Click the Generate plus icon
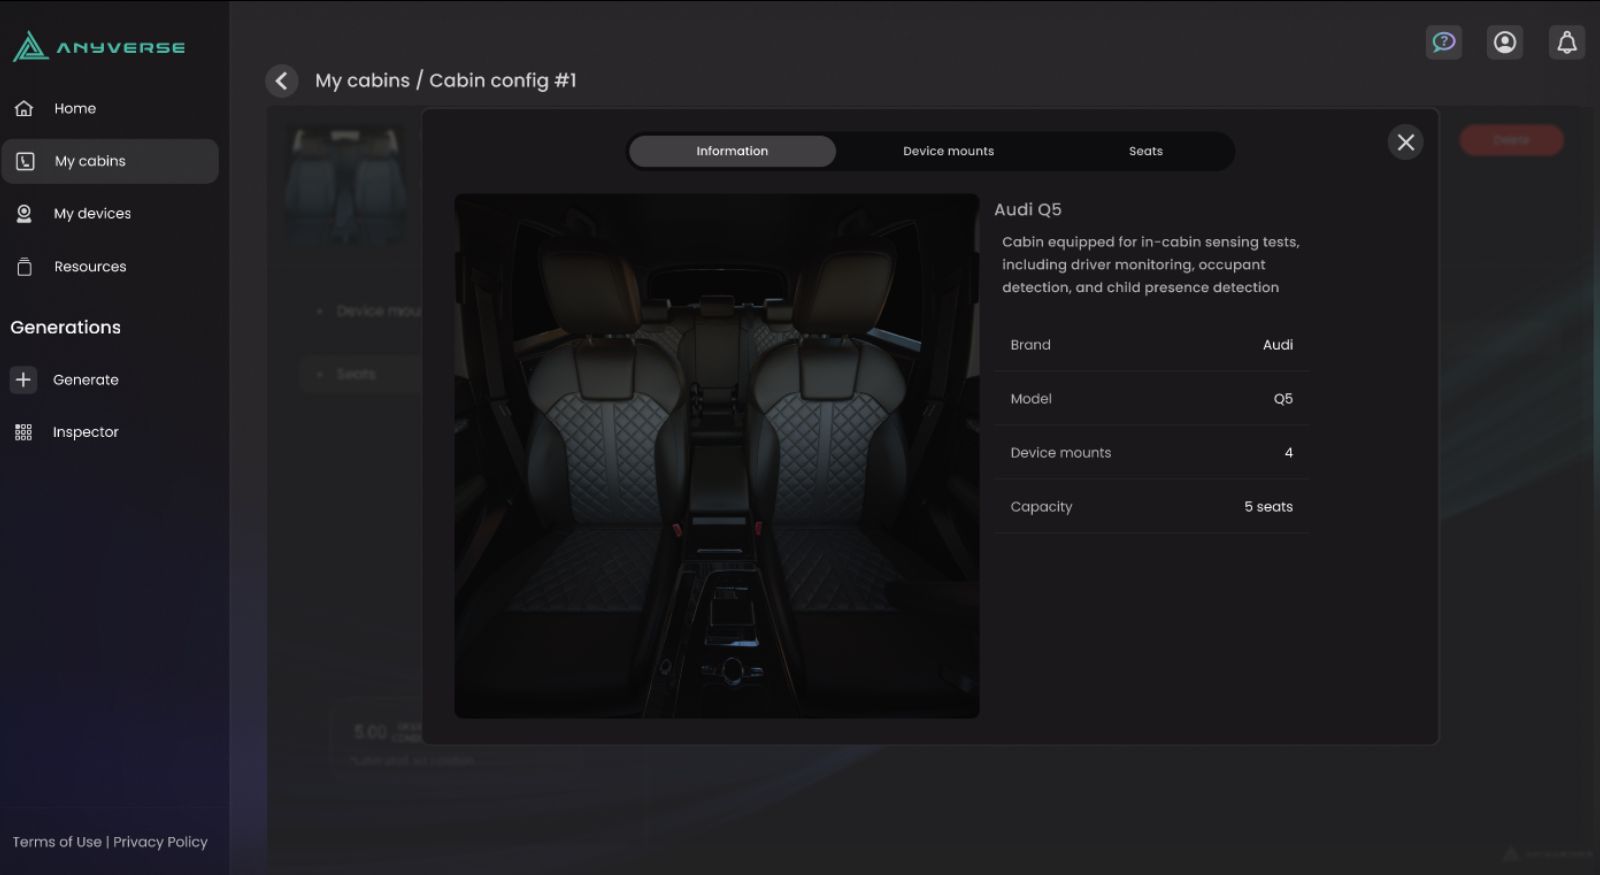This screenshot has width=1600, height=875. pos(24,379)
